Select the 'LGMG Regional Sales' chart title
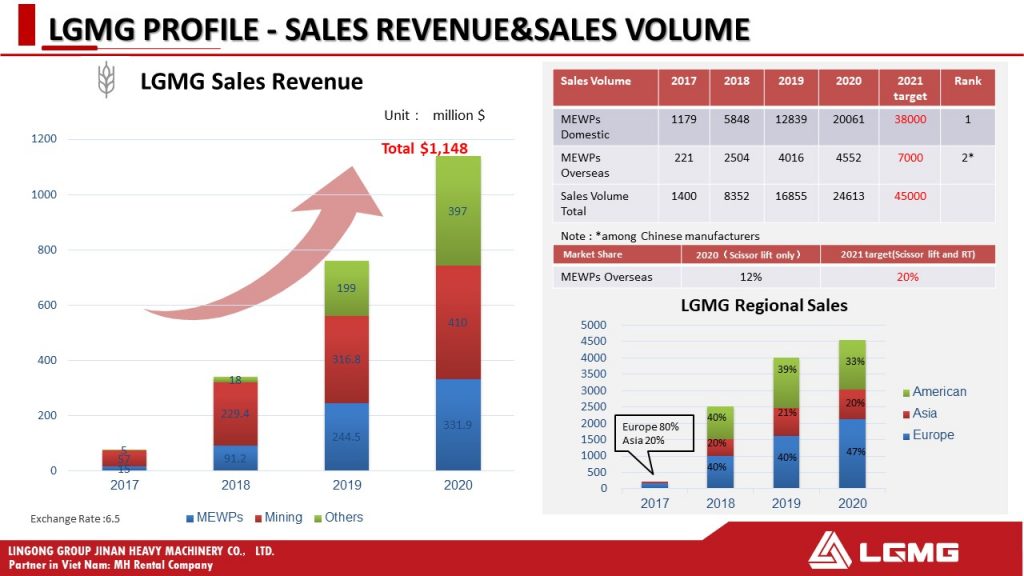This screenshot has width=1024, height=576. [764, 306]
